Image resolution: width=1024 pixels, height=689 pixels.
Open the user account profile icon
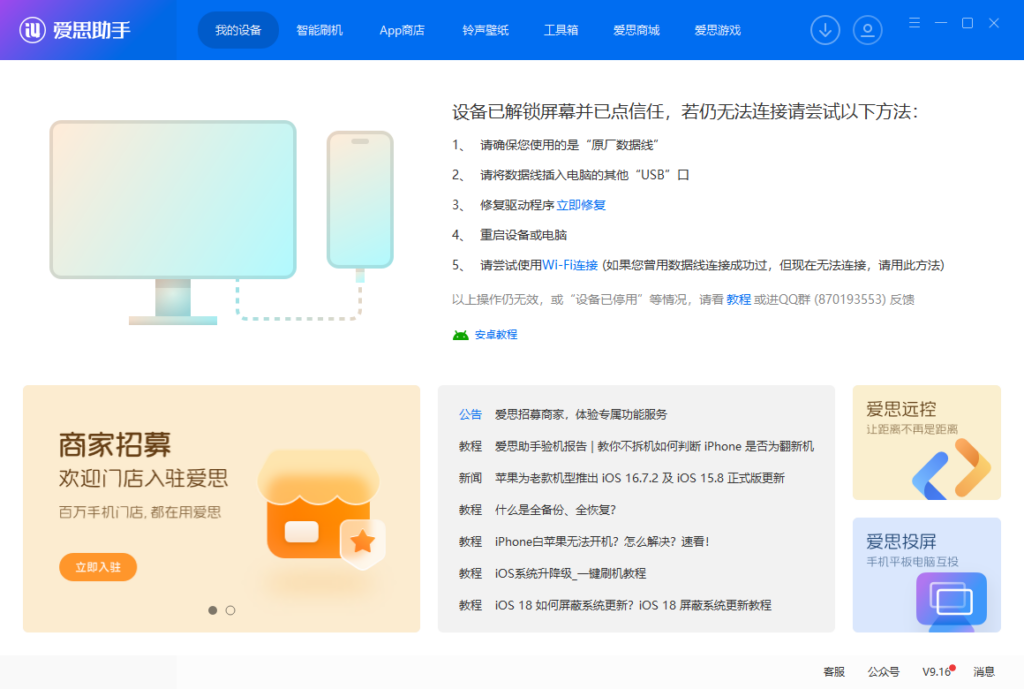click(x=867, y=30)
